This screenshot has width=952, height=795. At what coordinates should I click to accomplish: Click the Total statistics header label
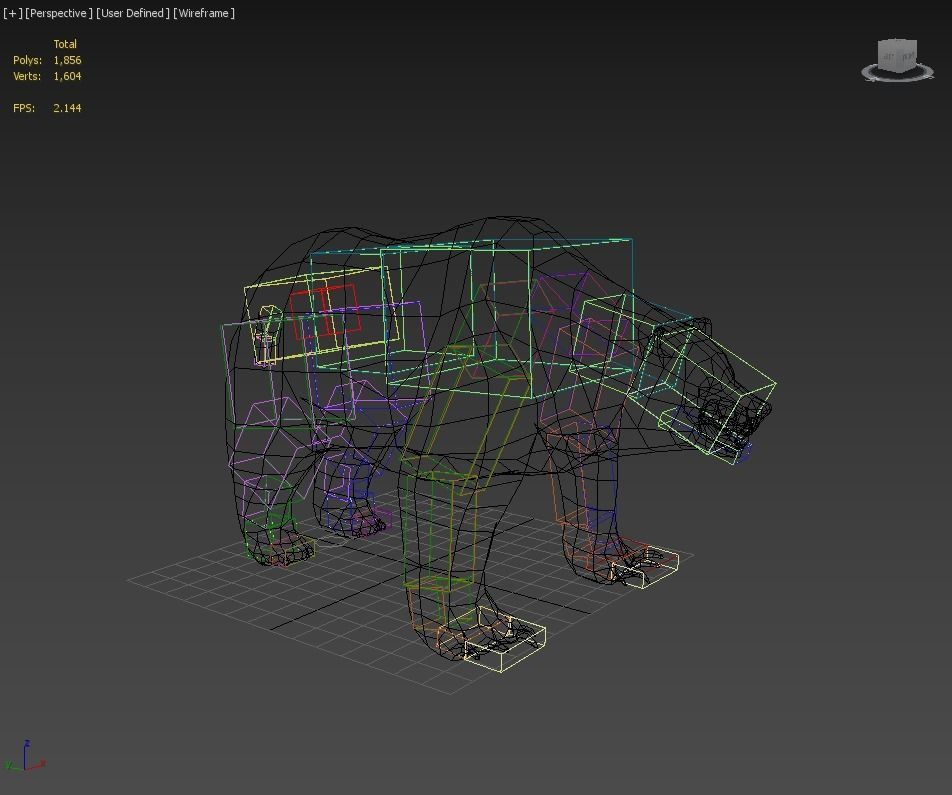pos(65,44)
